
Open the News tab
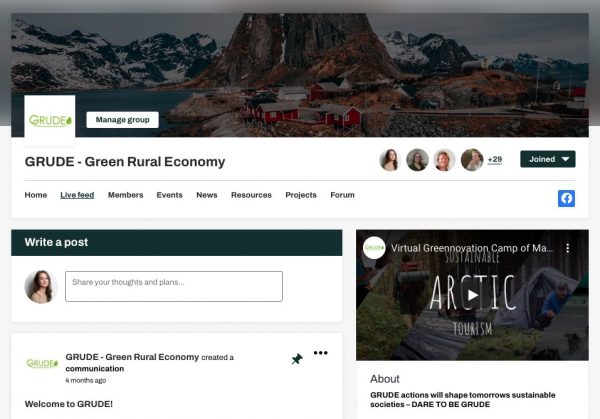207,195
